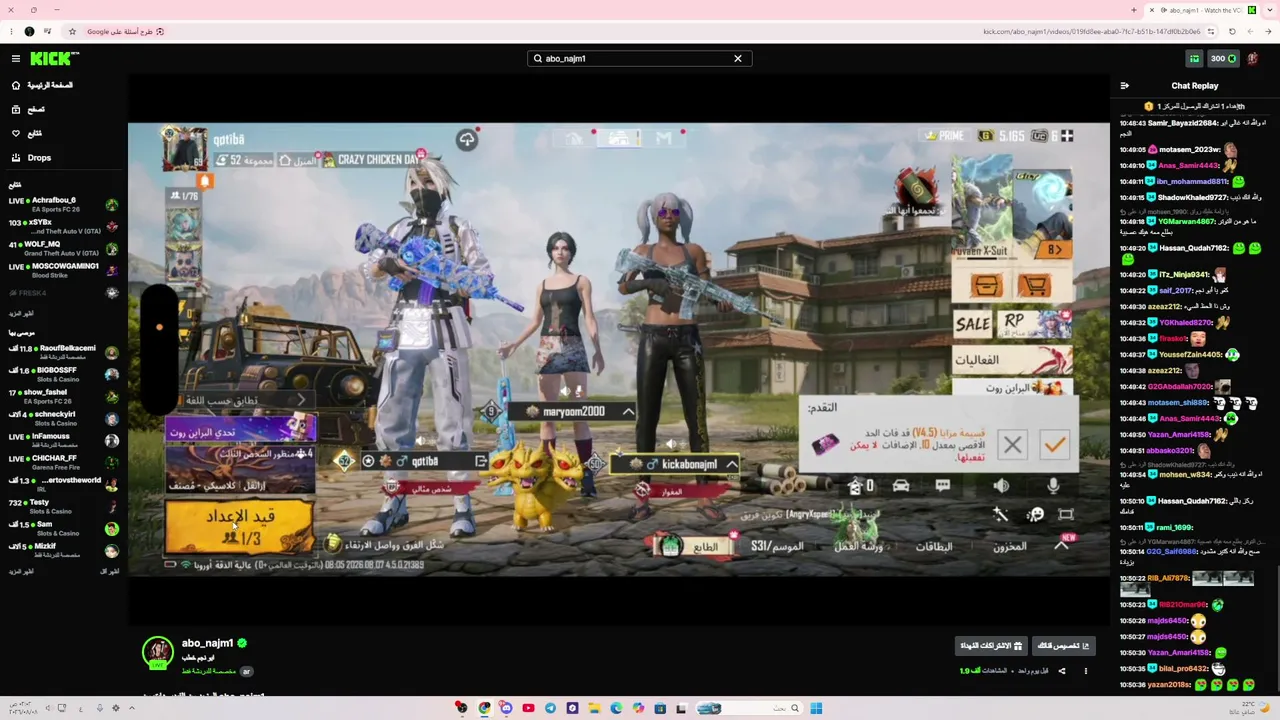Open the in-game Season S31 tab
Viewport: 1280px width, 720px height.
(x=777, y=546)
